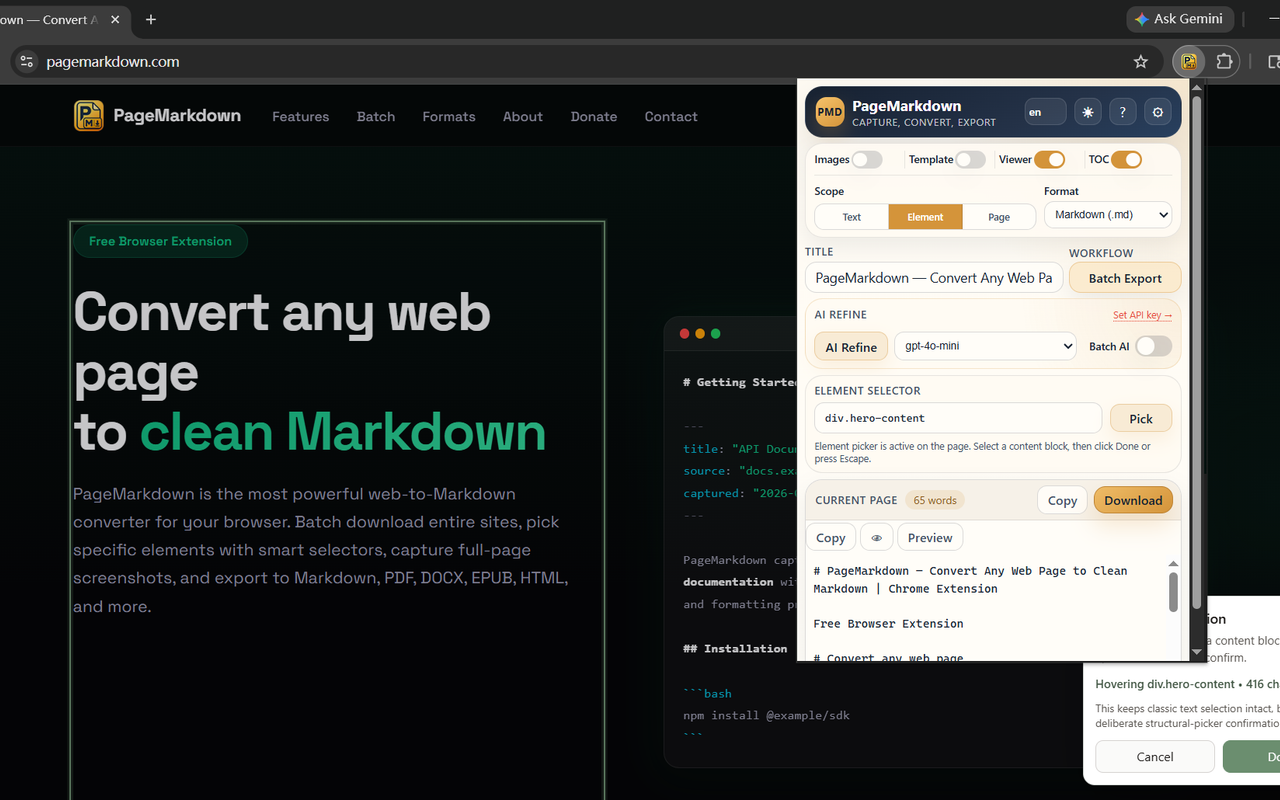
Task: Select the Text scope option
Action: click(x=852, y=217)
